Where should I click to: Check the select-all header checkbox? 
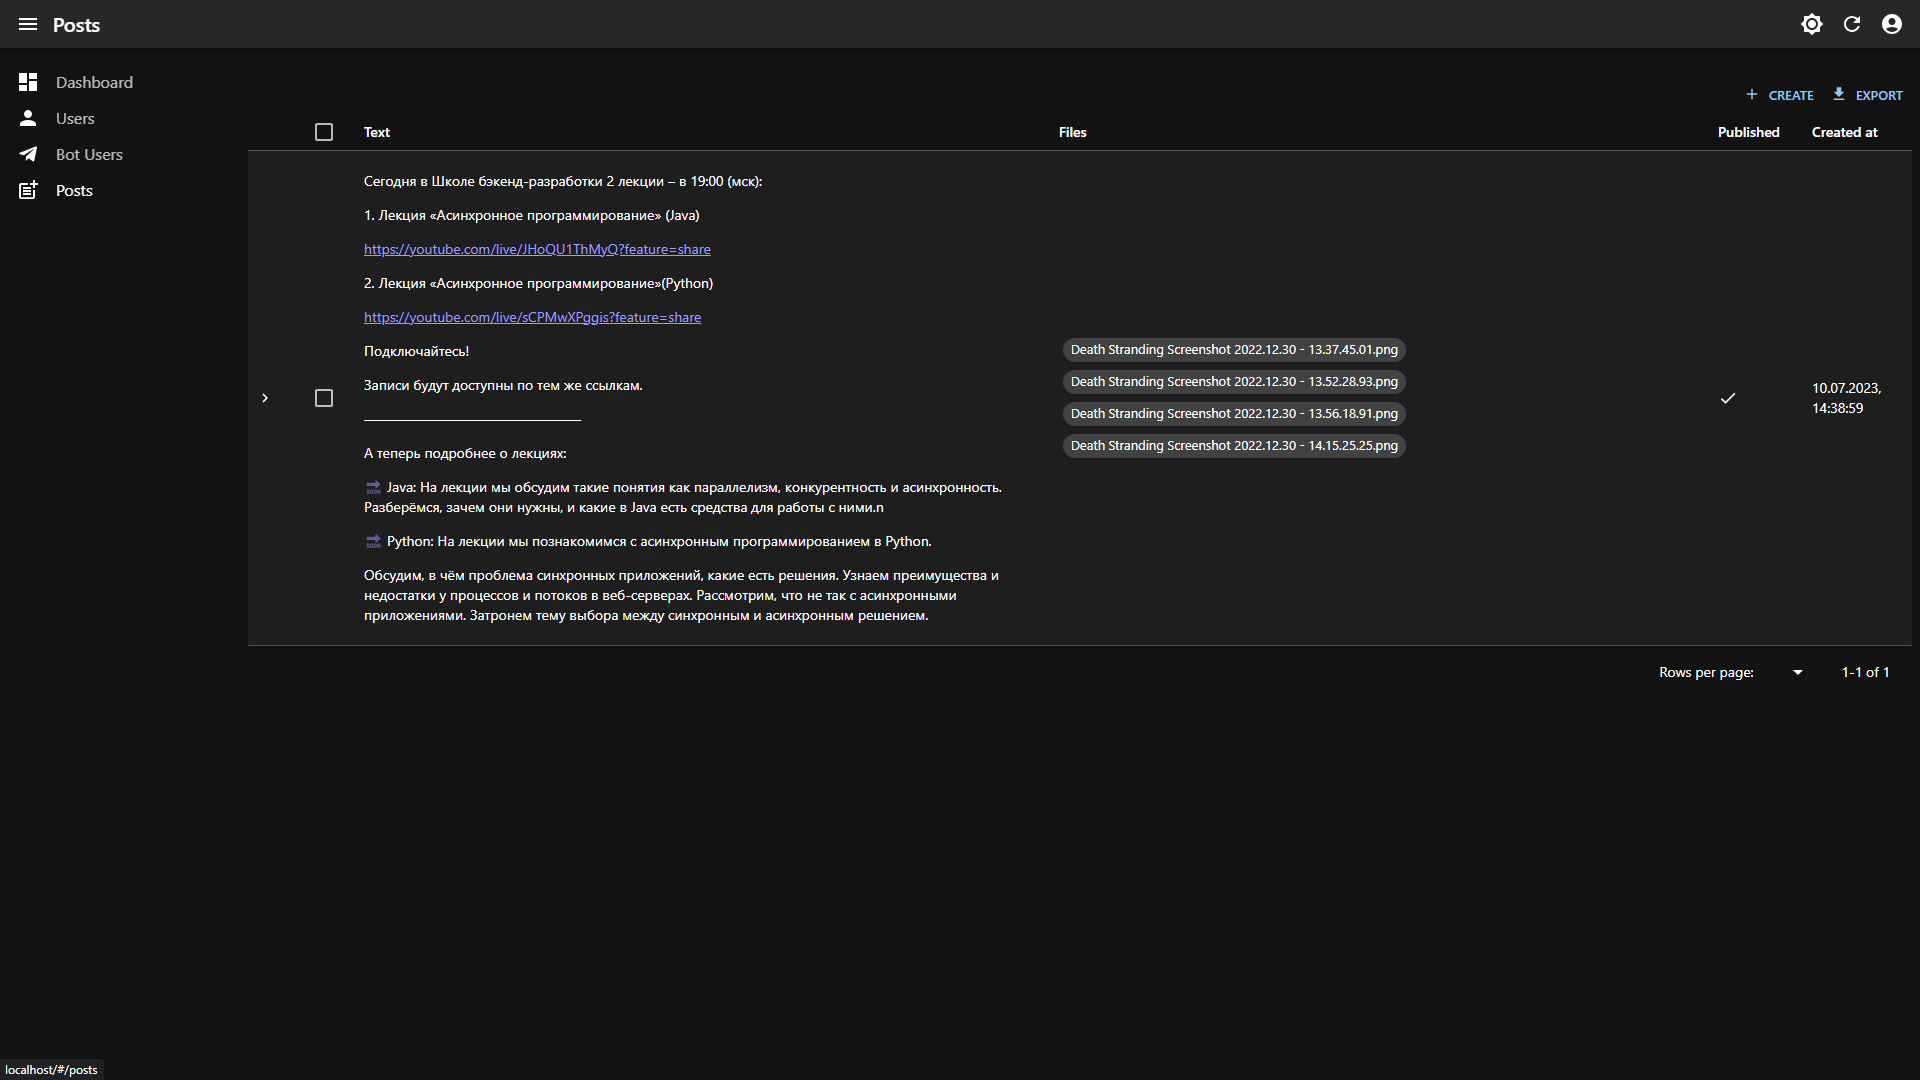323,132
